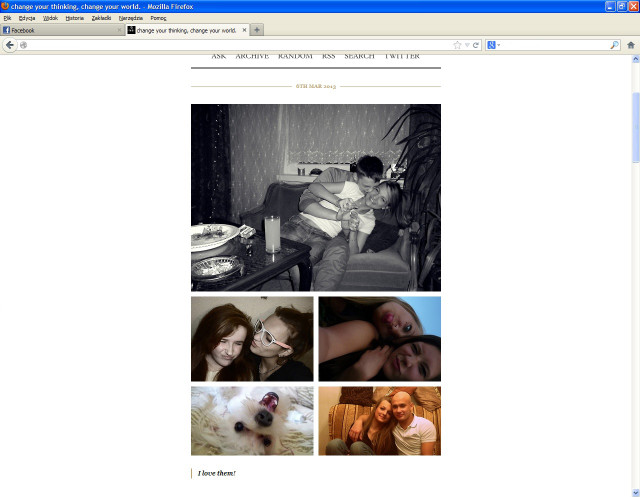Open the Edycja menu
This screenshot has width=640, height=497.
27,18
